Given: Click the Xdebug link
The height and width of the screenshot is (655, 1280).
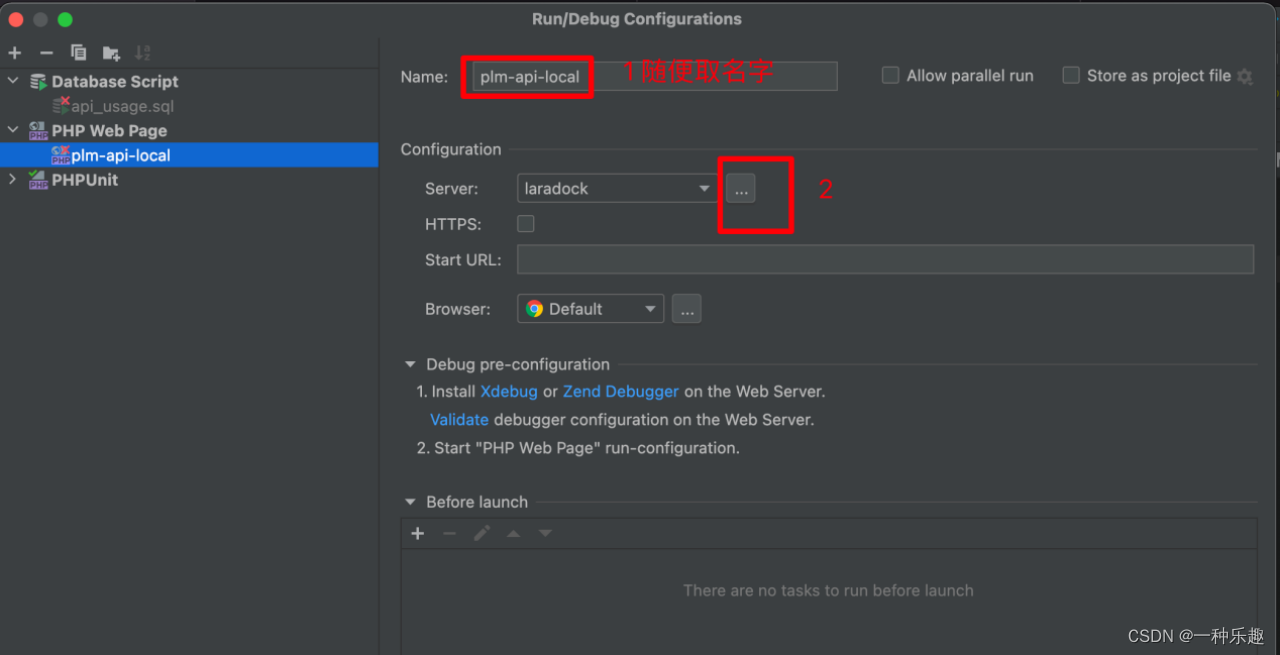Looking at the screenshot, I should click(509, 391).
